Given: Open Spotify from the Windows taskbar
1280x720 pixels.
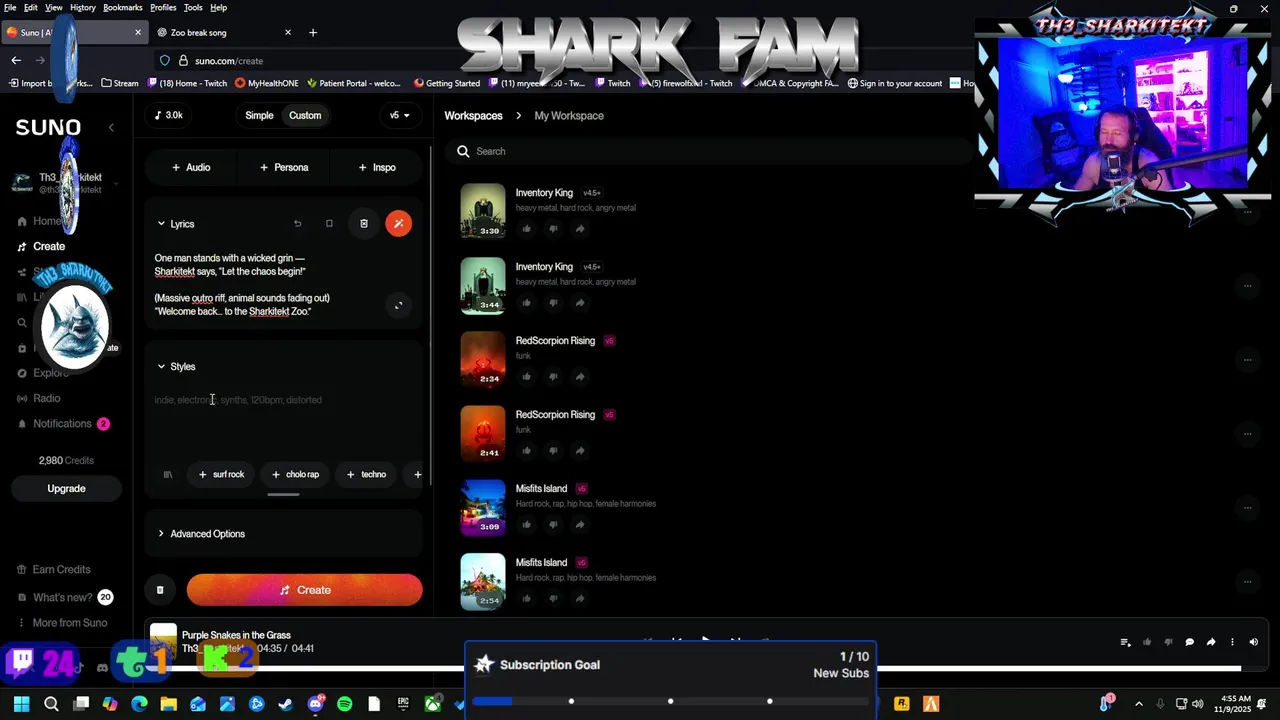Looking at the screenshot, I should (345, 704).
